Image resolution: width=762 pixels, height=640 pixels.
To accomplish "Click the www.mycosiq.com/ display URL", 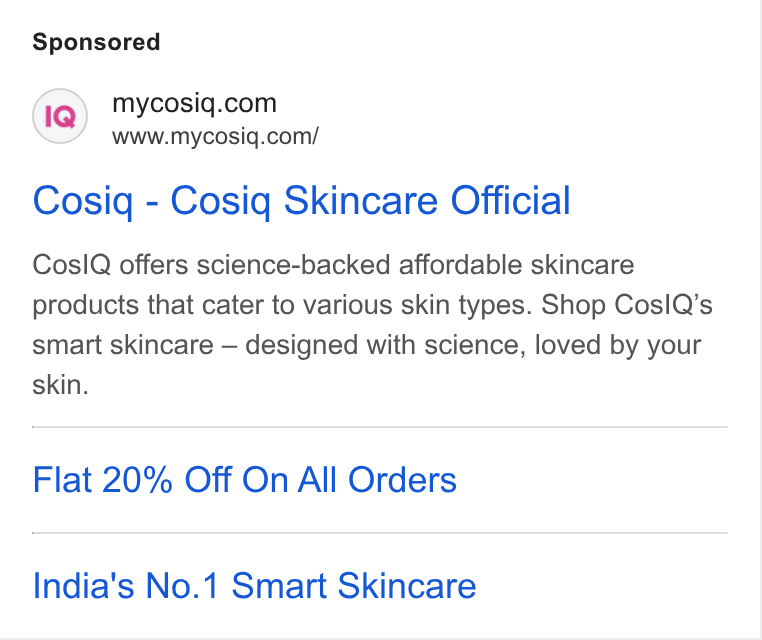I will (215, 137).
